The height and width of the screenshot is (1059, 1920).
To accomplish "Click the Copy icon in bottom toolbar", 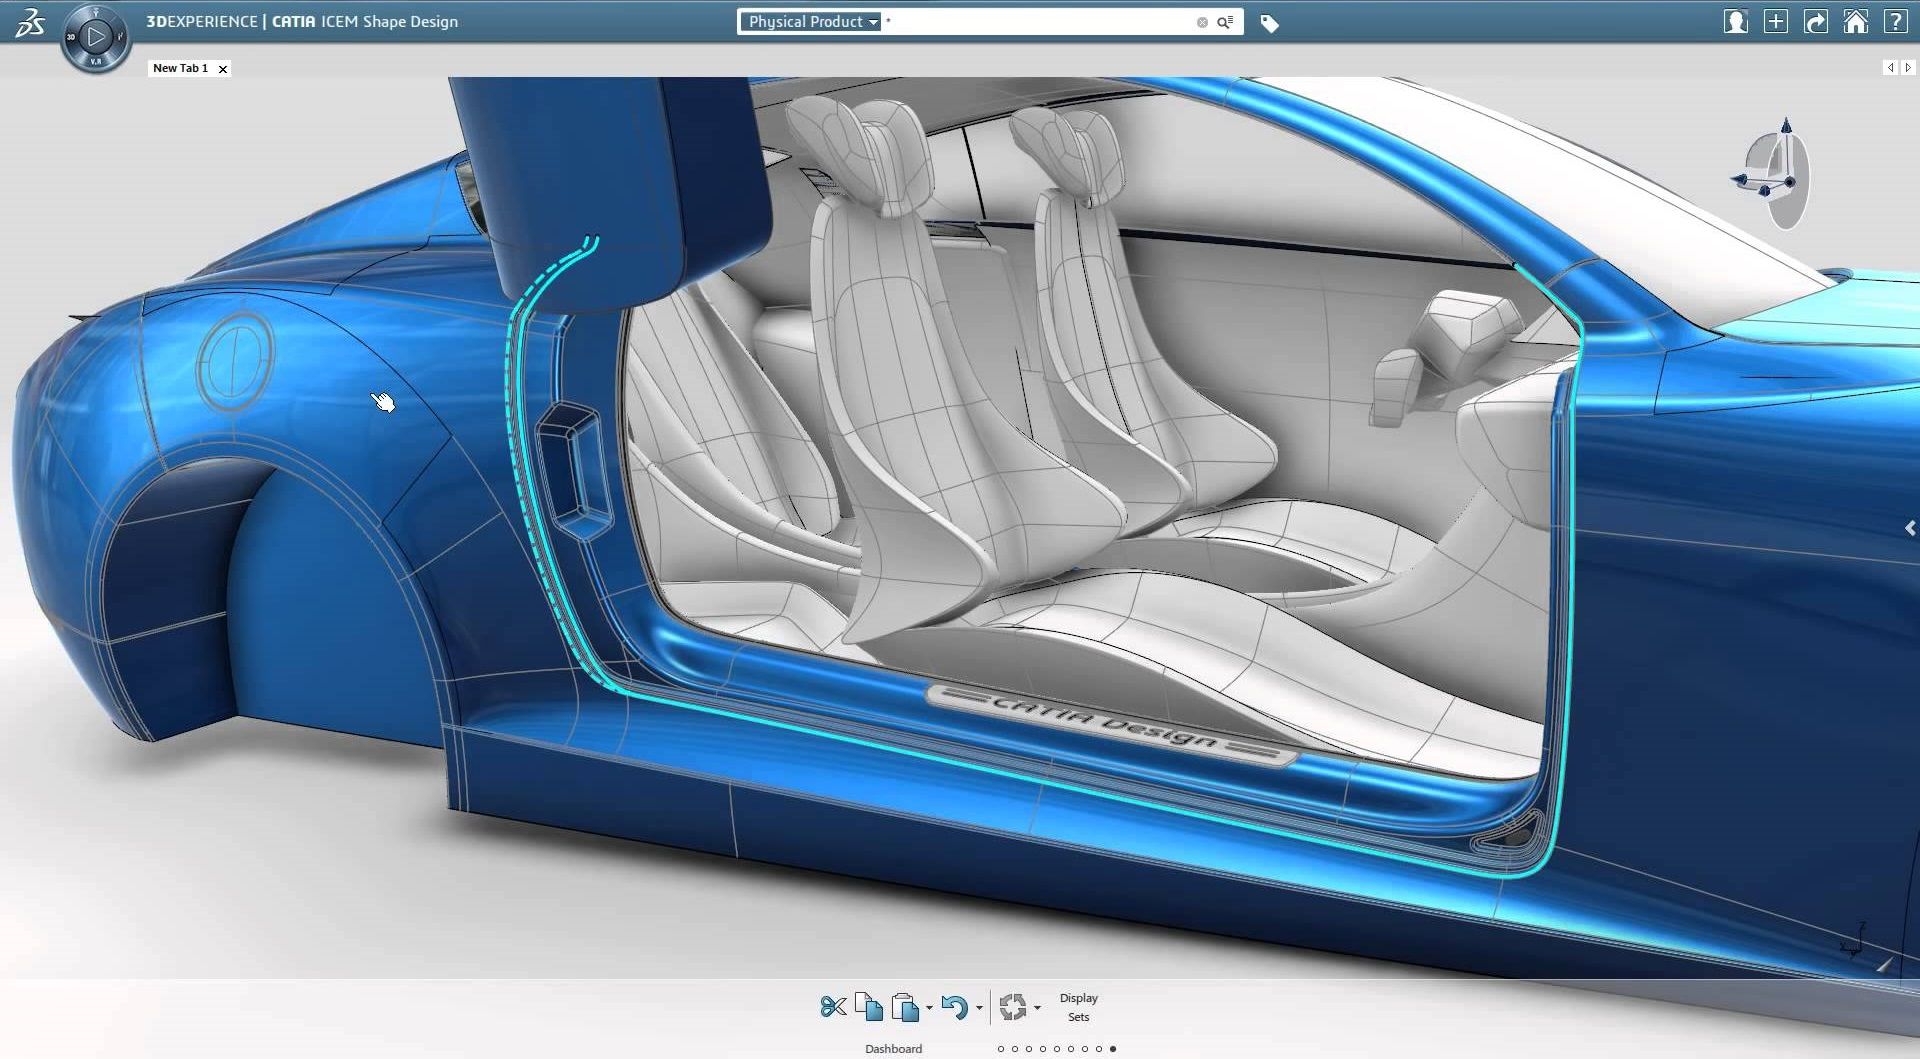I will (x=869, y=1006).
